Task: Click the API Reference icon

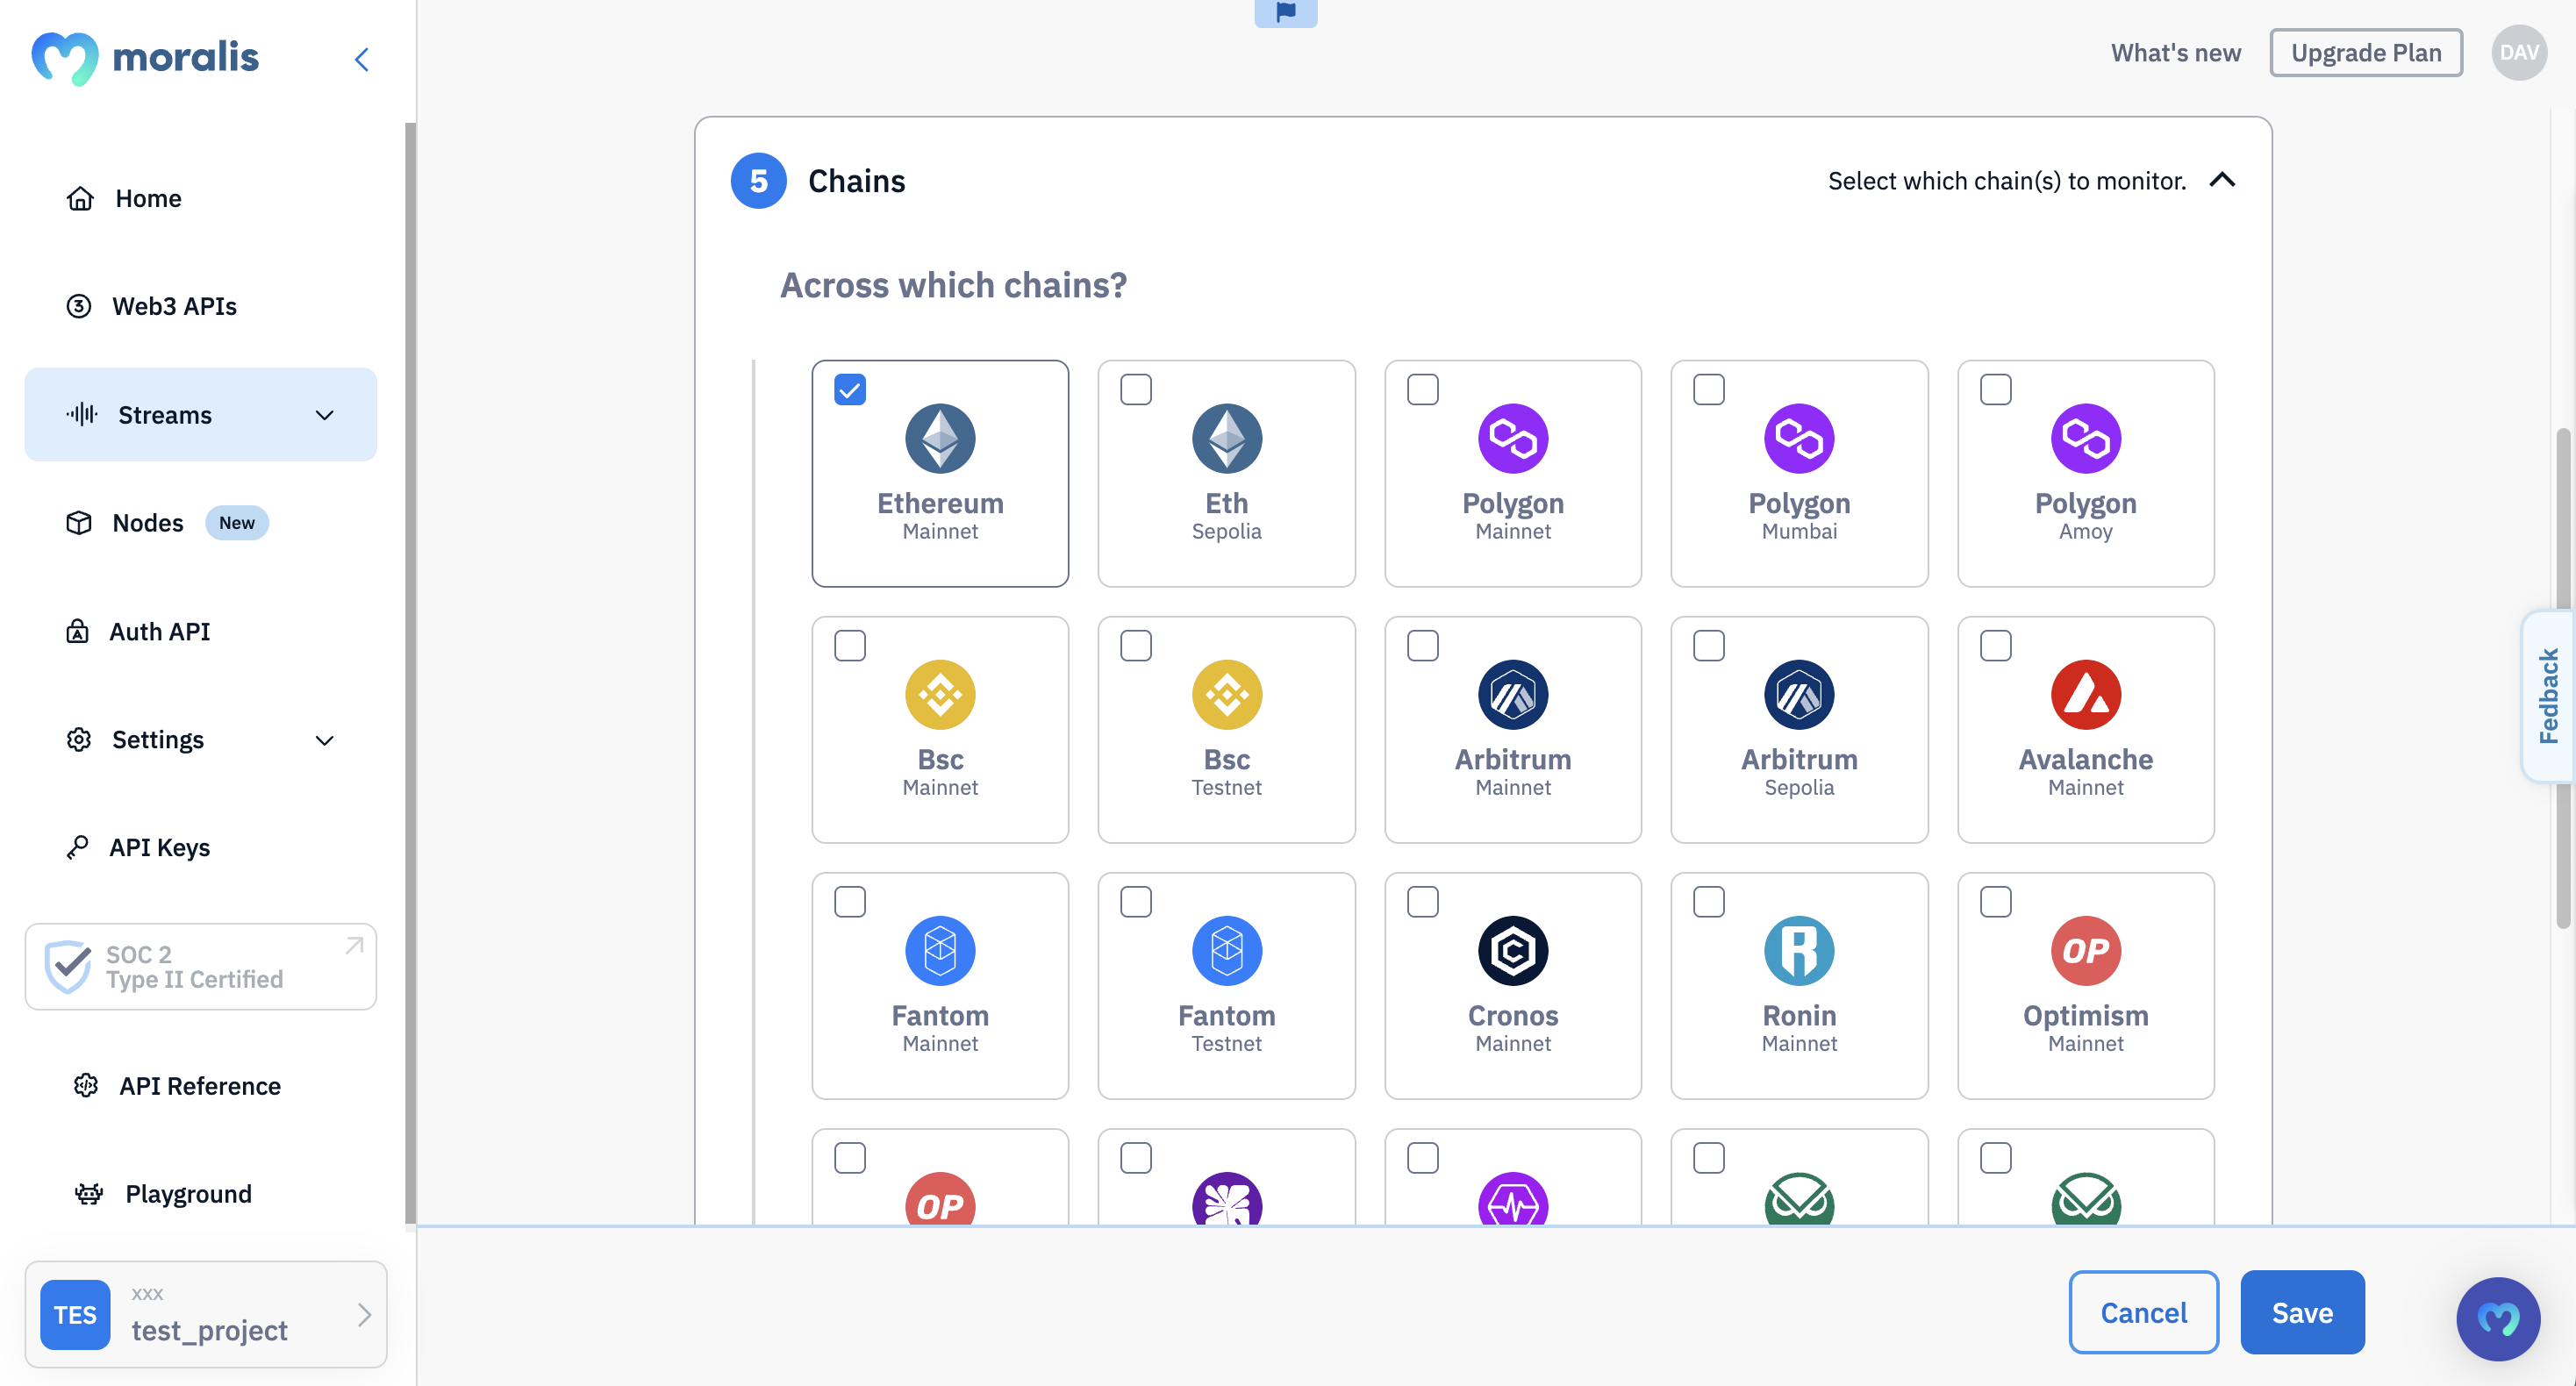Action: [x=86, y=1085]
